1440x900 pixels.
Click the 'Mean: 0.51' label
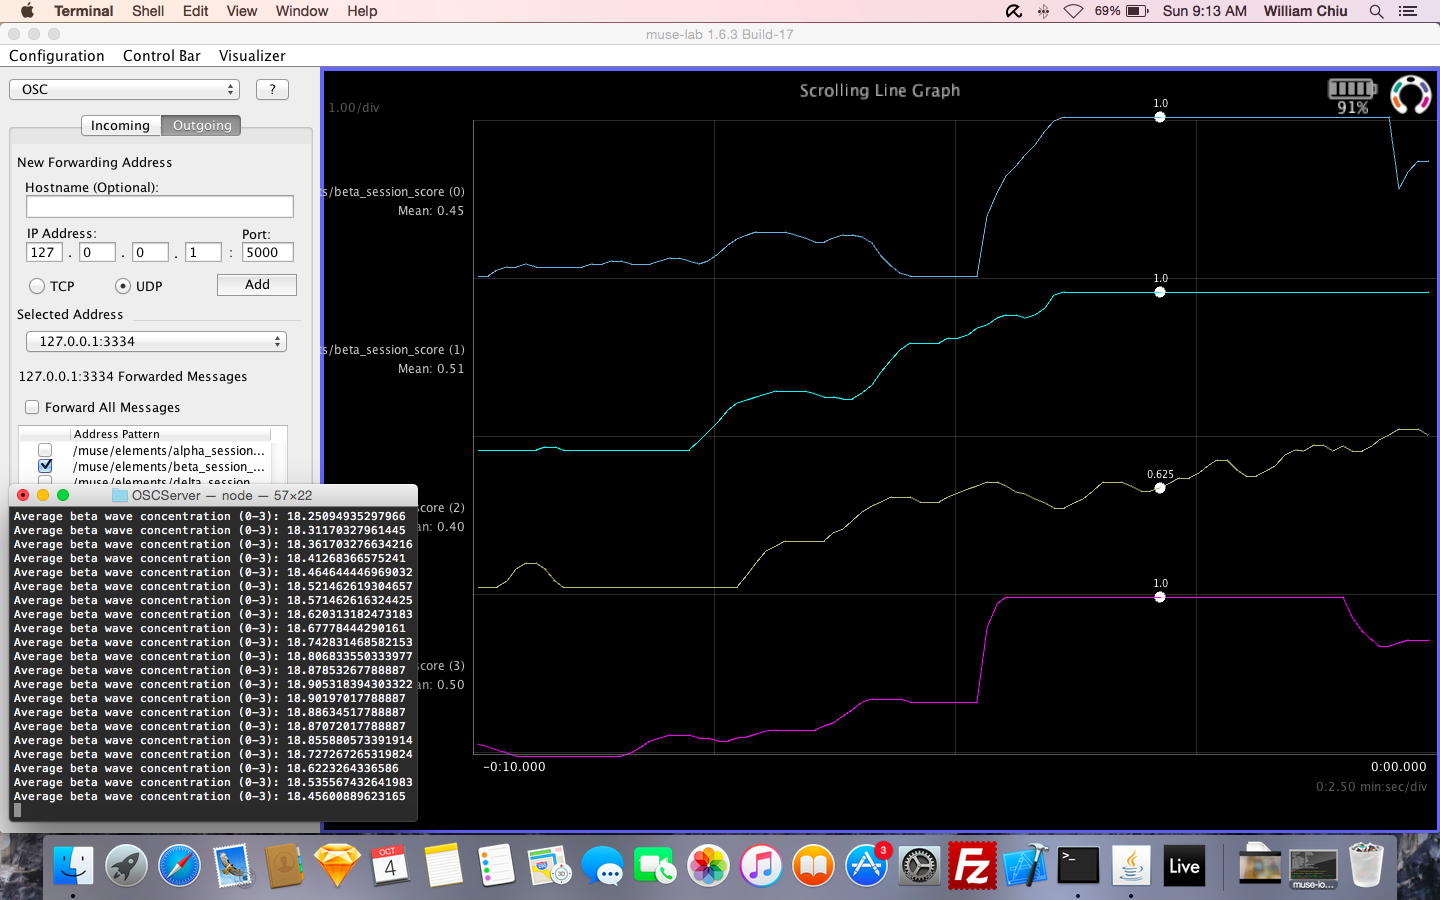431,369
